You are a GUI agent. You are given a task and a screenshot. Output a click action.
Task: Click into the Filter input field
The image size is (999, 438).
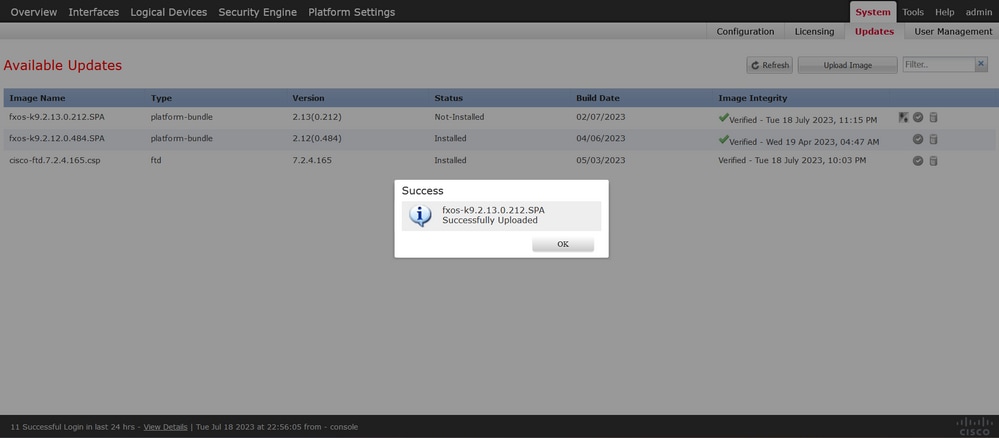(x=938, y=64)
